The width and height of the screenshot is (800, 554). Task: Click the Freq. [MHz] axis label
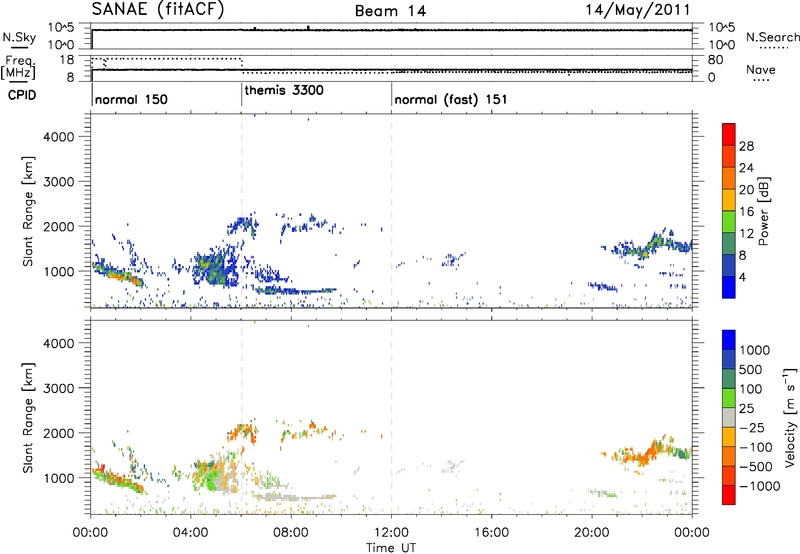click(x=18, y=67)
